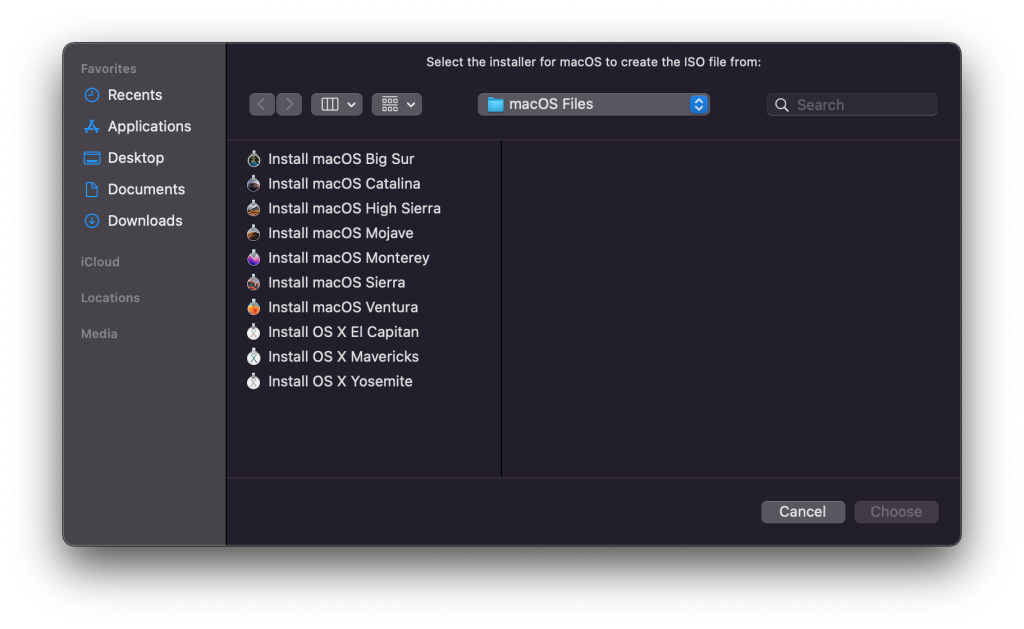Go back with the left chevron button
This screenshot has width=1024, height=629.
(x=262, y=105)
